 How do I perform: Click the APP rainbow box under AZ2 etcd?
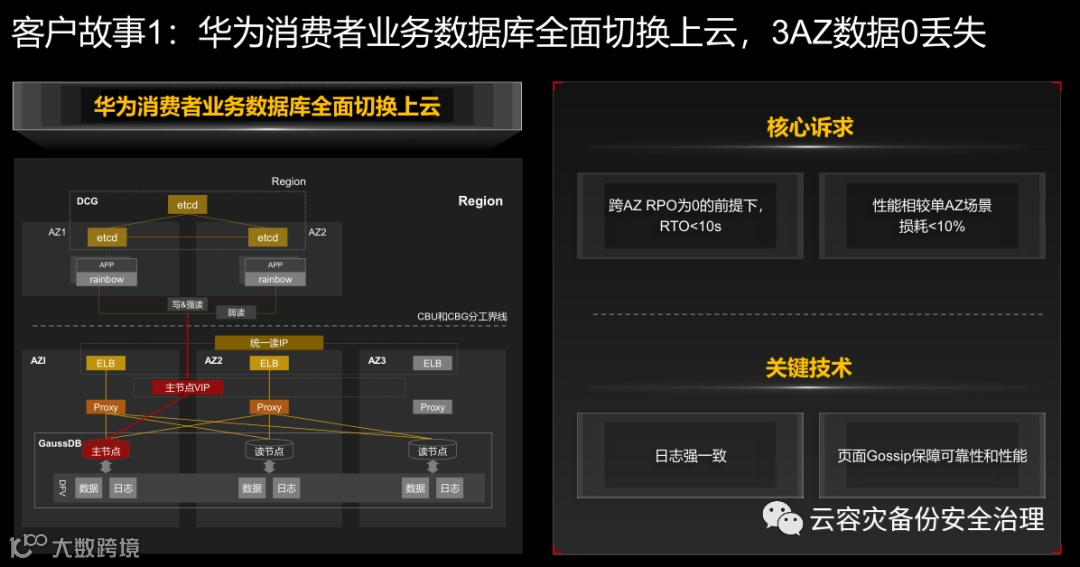pyautogui.click(x=275, y=272)
